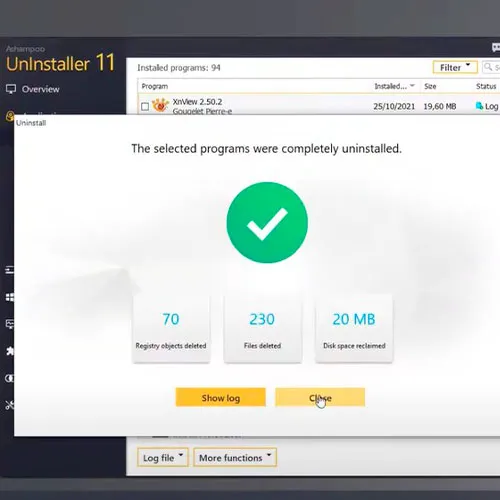
Task: Open the Filter dropdown
Action: coord(455,67)
